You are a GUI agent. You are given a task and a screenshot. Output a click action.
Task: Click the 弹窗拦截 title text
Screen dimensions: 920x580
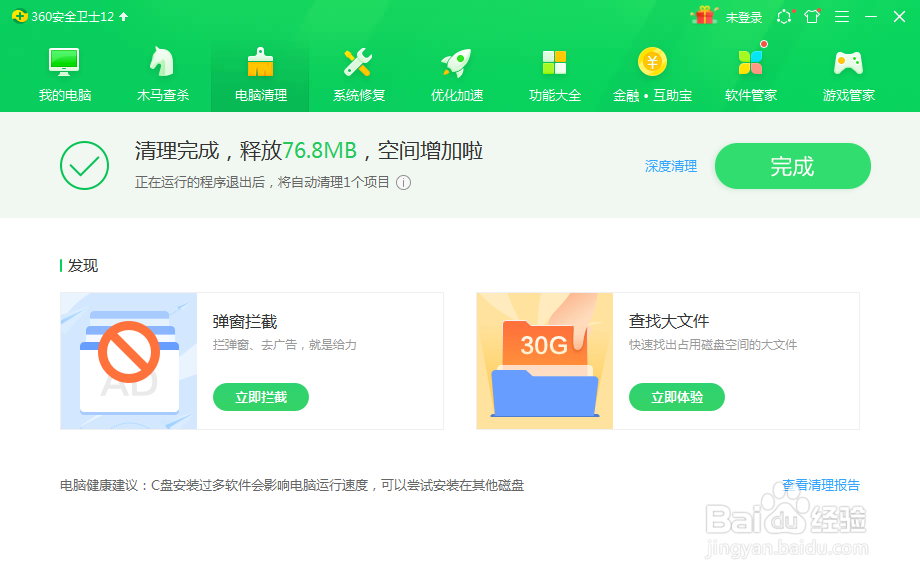click(x=245, y=321)
